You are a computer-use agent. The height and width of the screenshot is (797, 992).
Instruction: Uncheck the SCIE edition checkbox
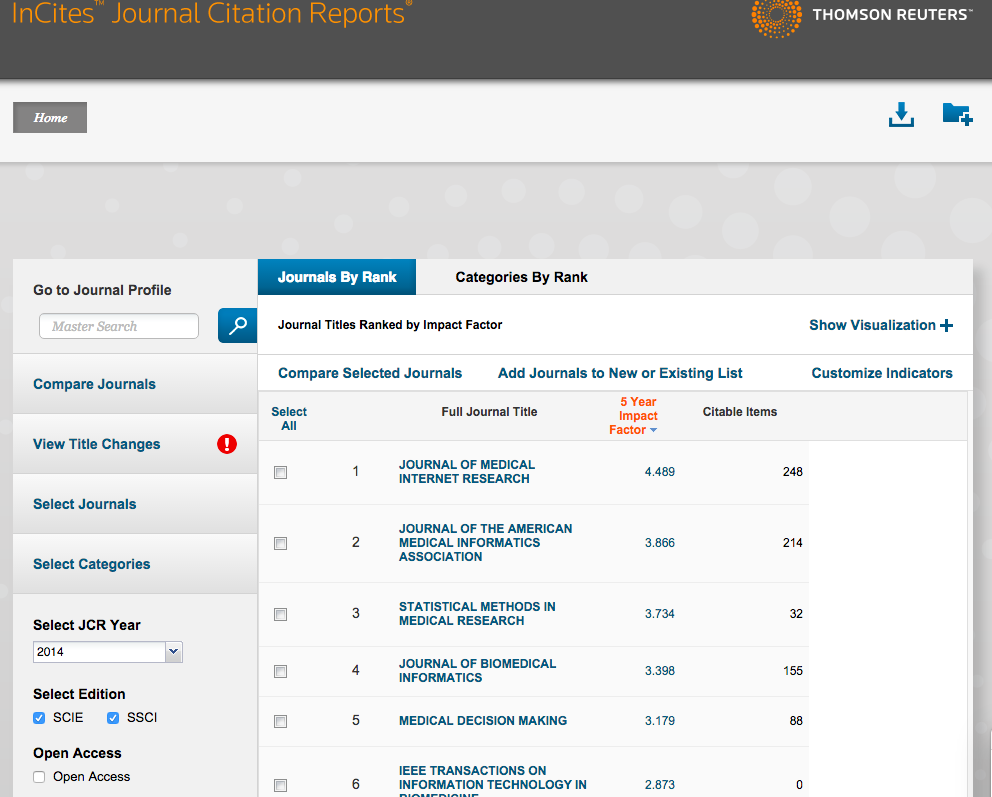(39, 717)
